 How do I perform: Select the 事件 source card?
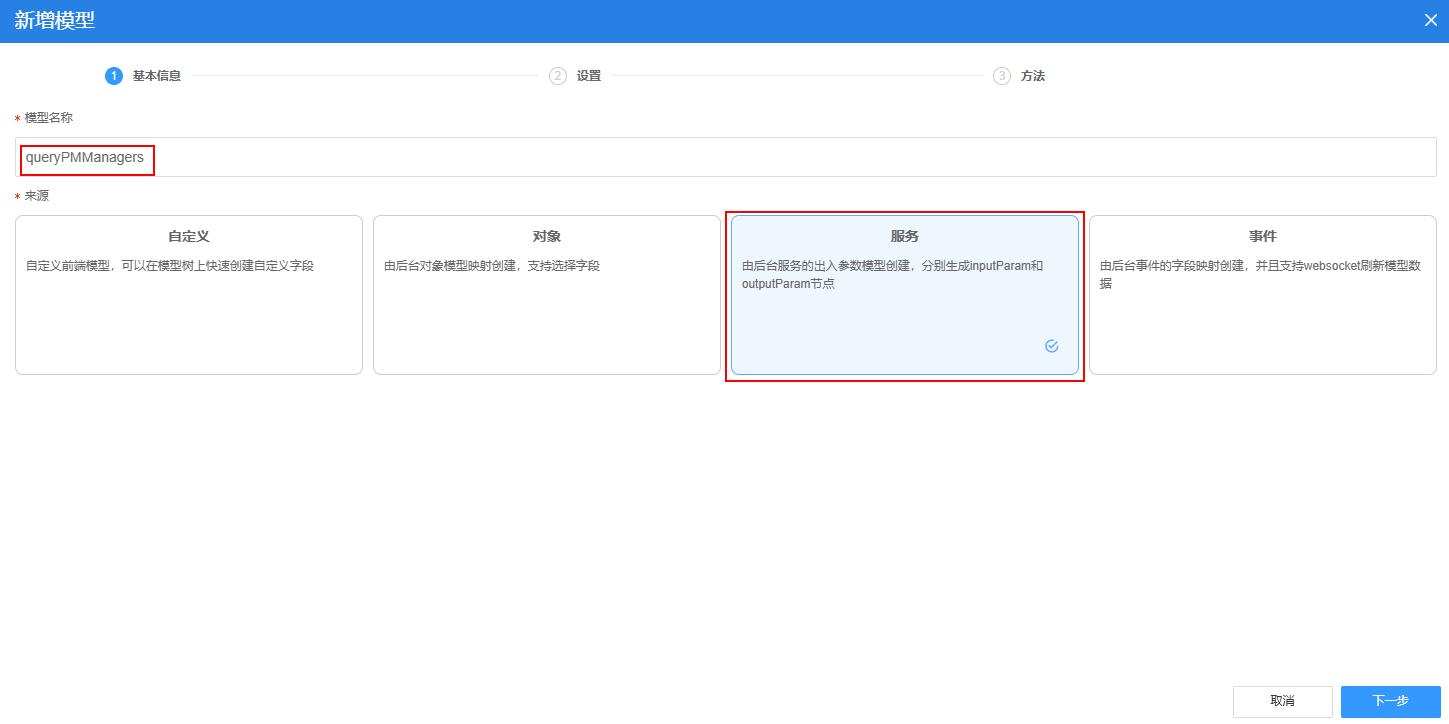click(x=1263, y=295)
